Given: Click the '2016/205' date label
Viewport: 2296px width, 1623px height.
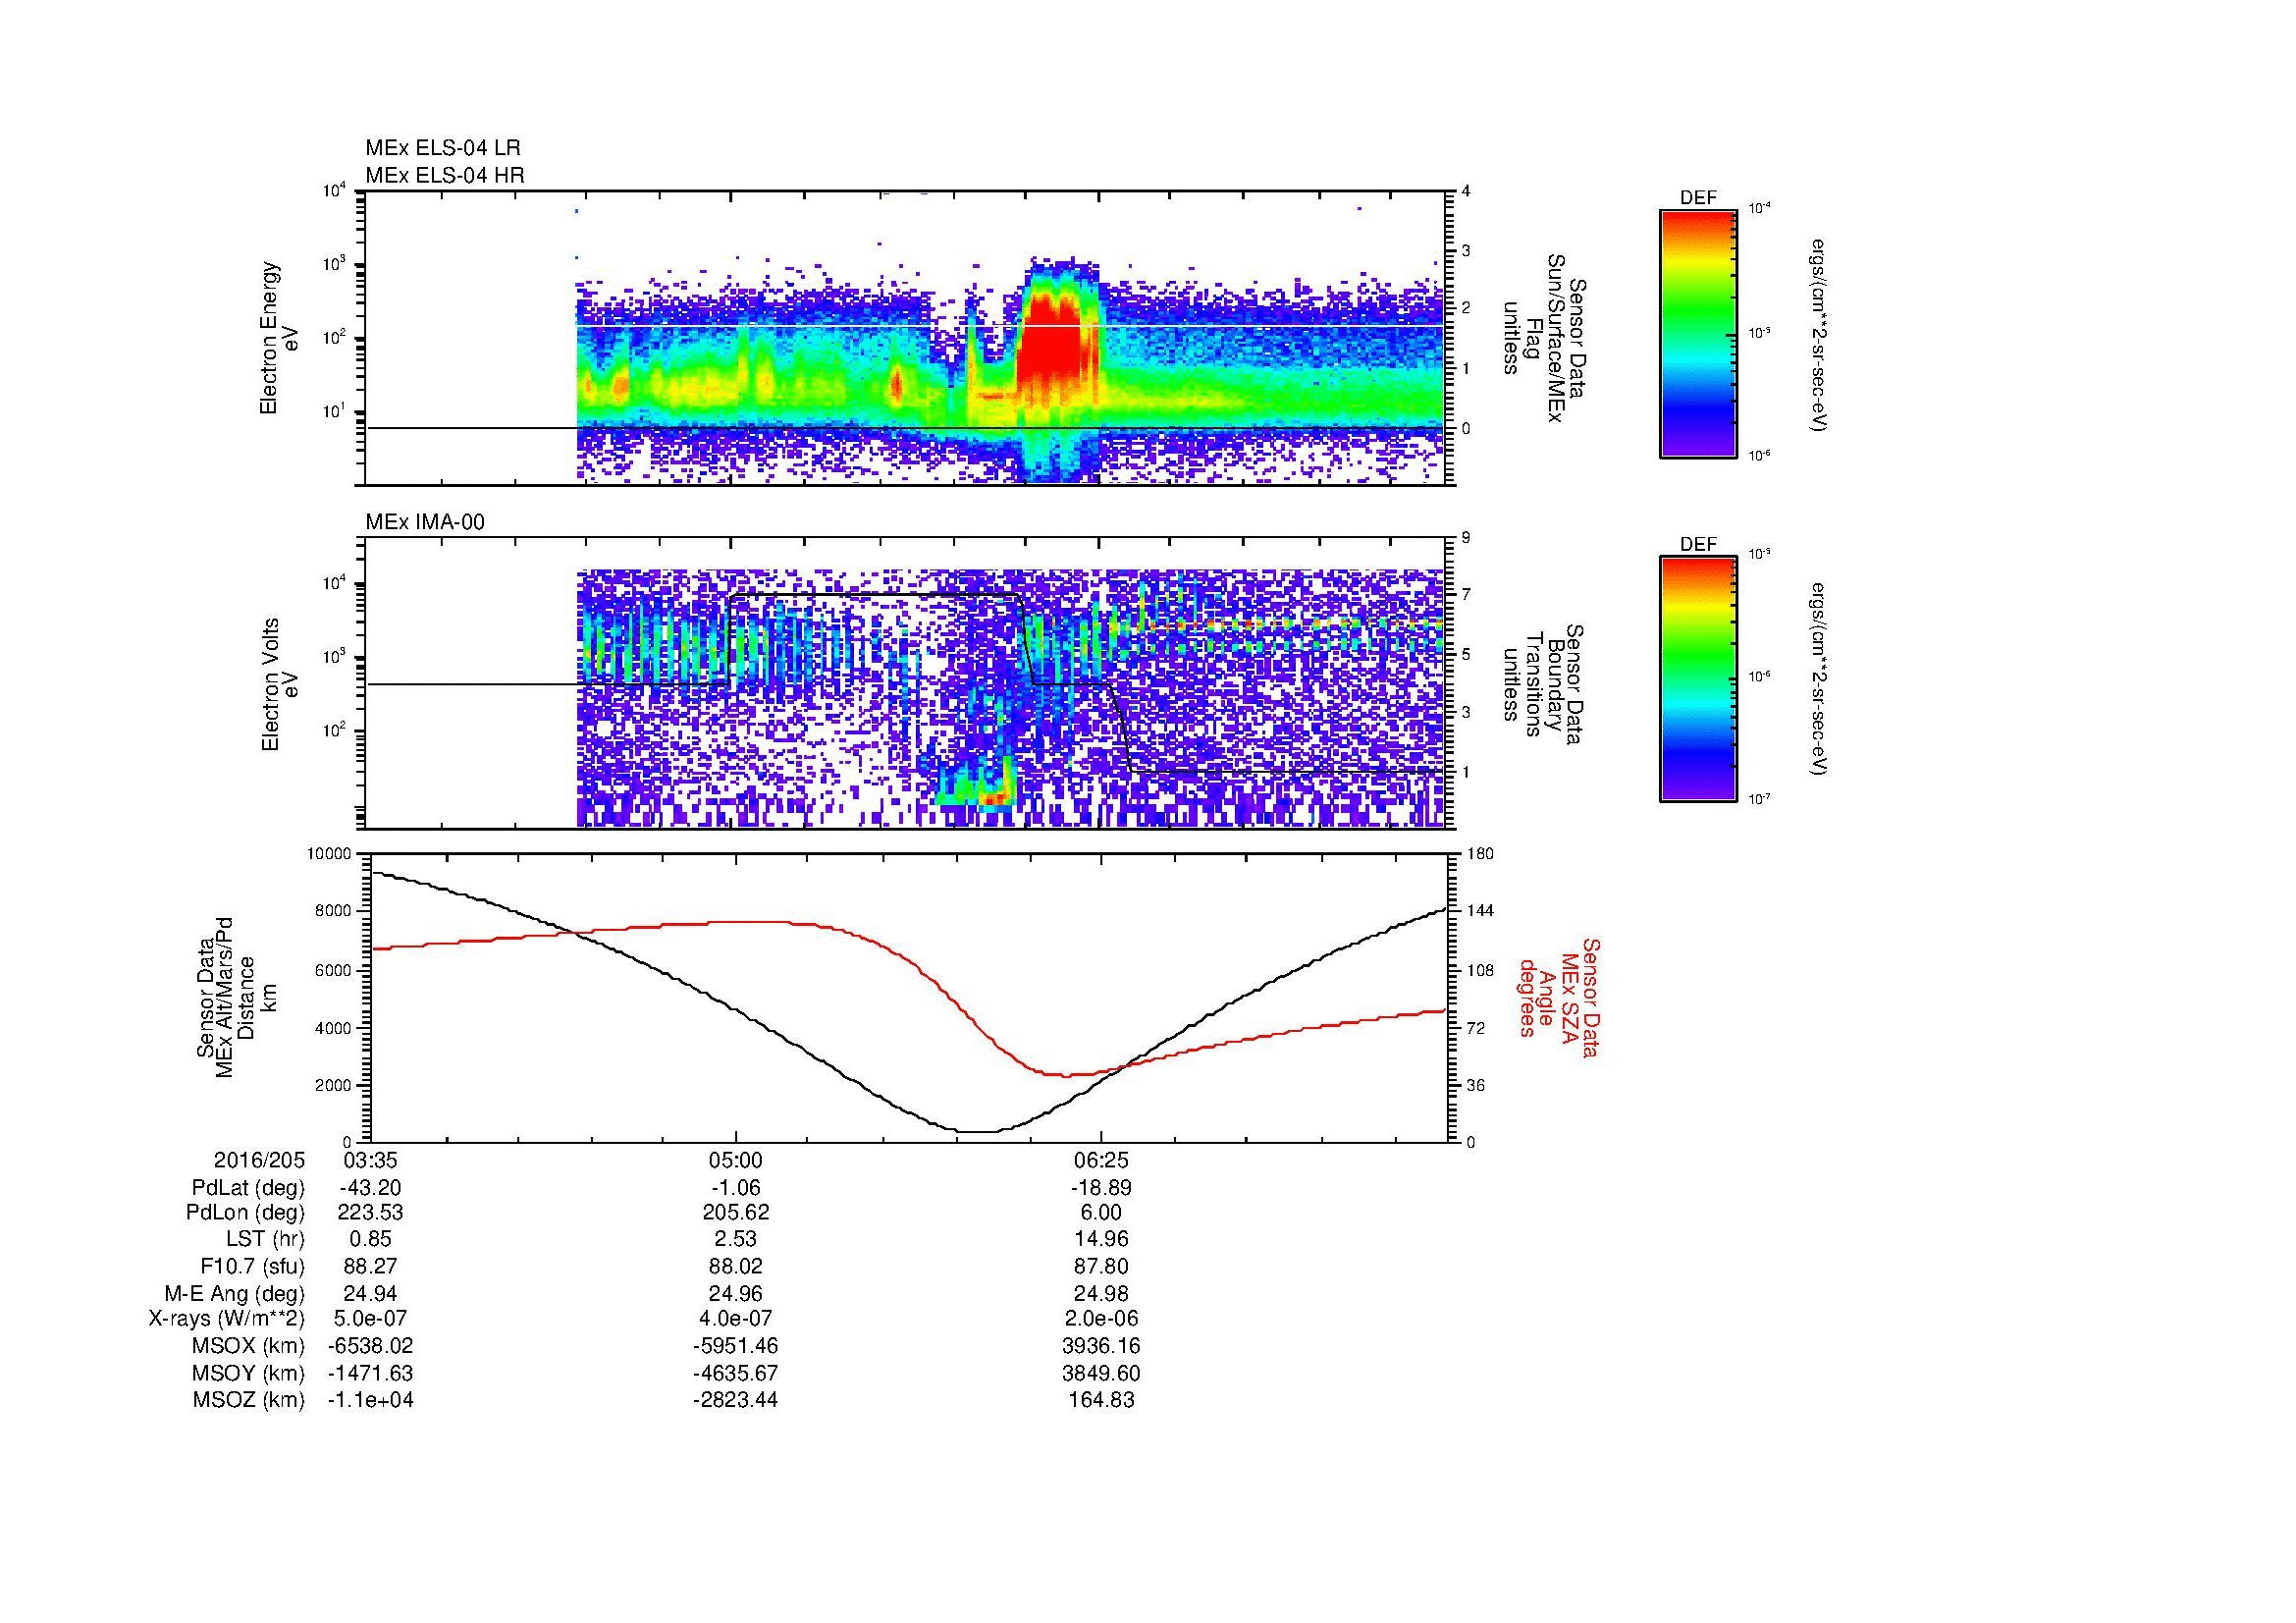Looking at the screenshot, I should tap(259, 1161).
